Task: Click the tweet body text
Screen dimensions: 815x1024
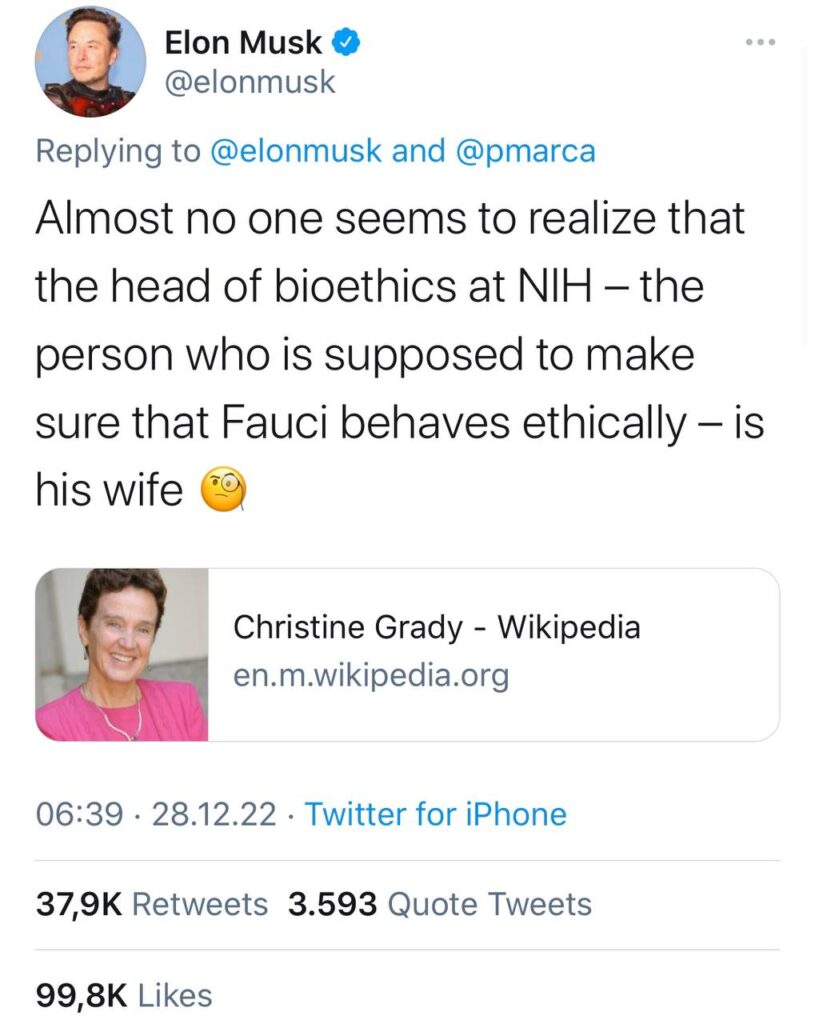Action: (399, 355)
